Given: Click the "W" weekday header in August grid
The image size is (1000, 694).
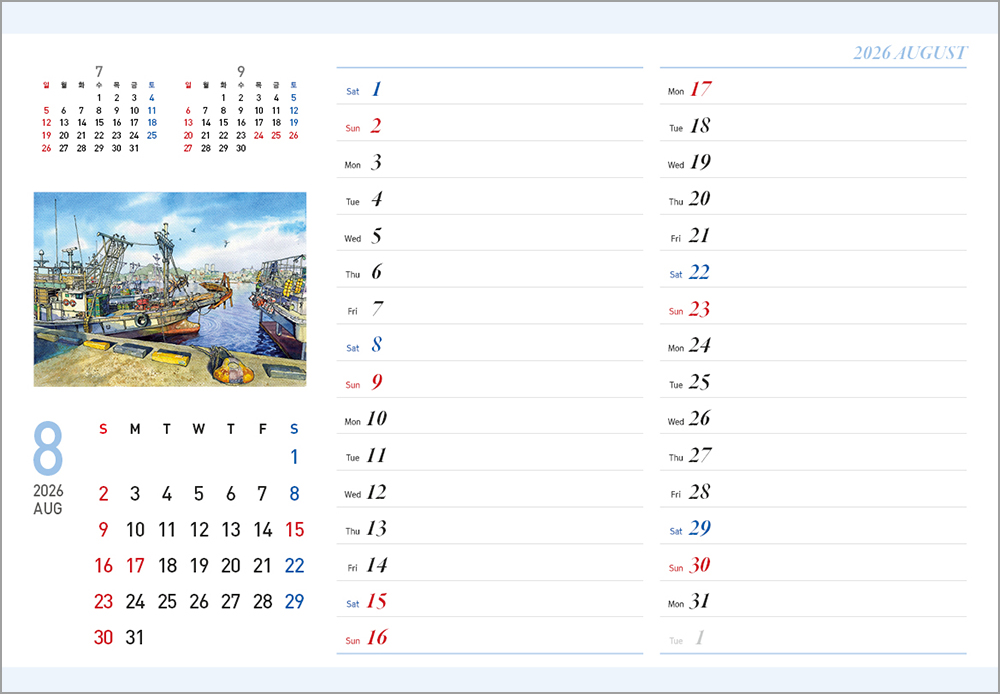Looking at the screenshot, I should coord(198,429).
